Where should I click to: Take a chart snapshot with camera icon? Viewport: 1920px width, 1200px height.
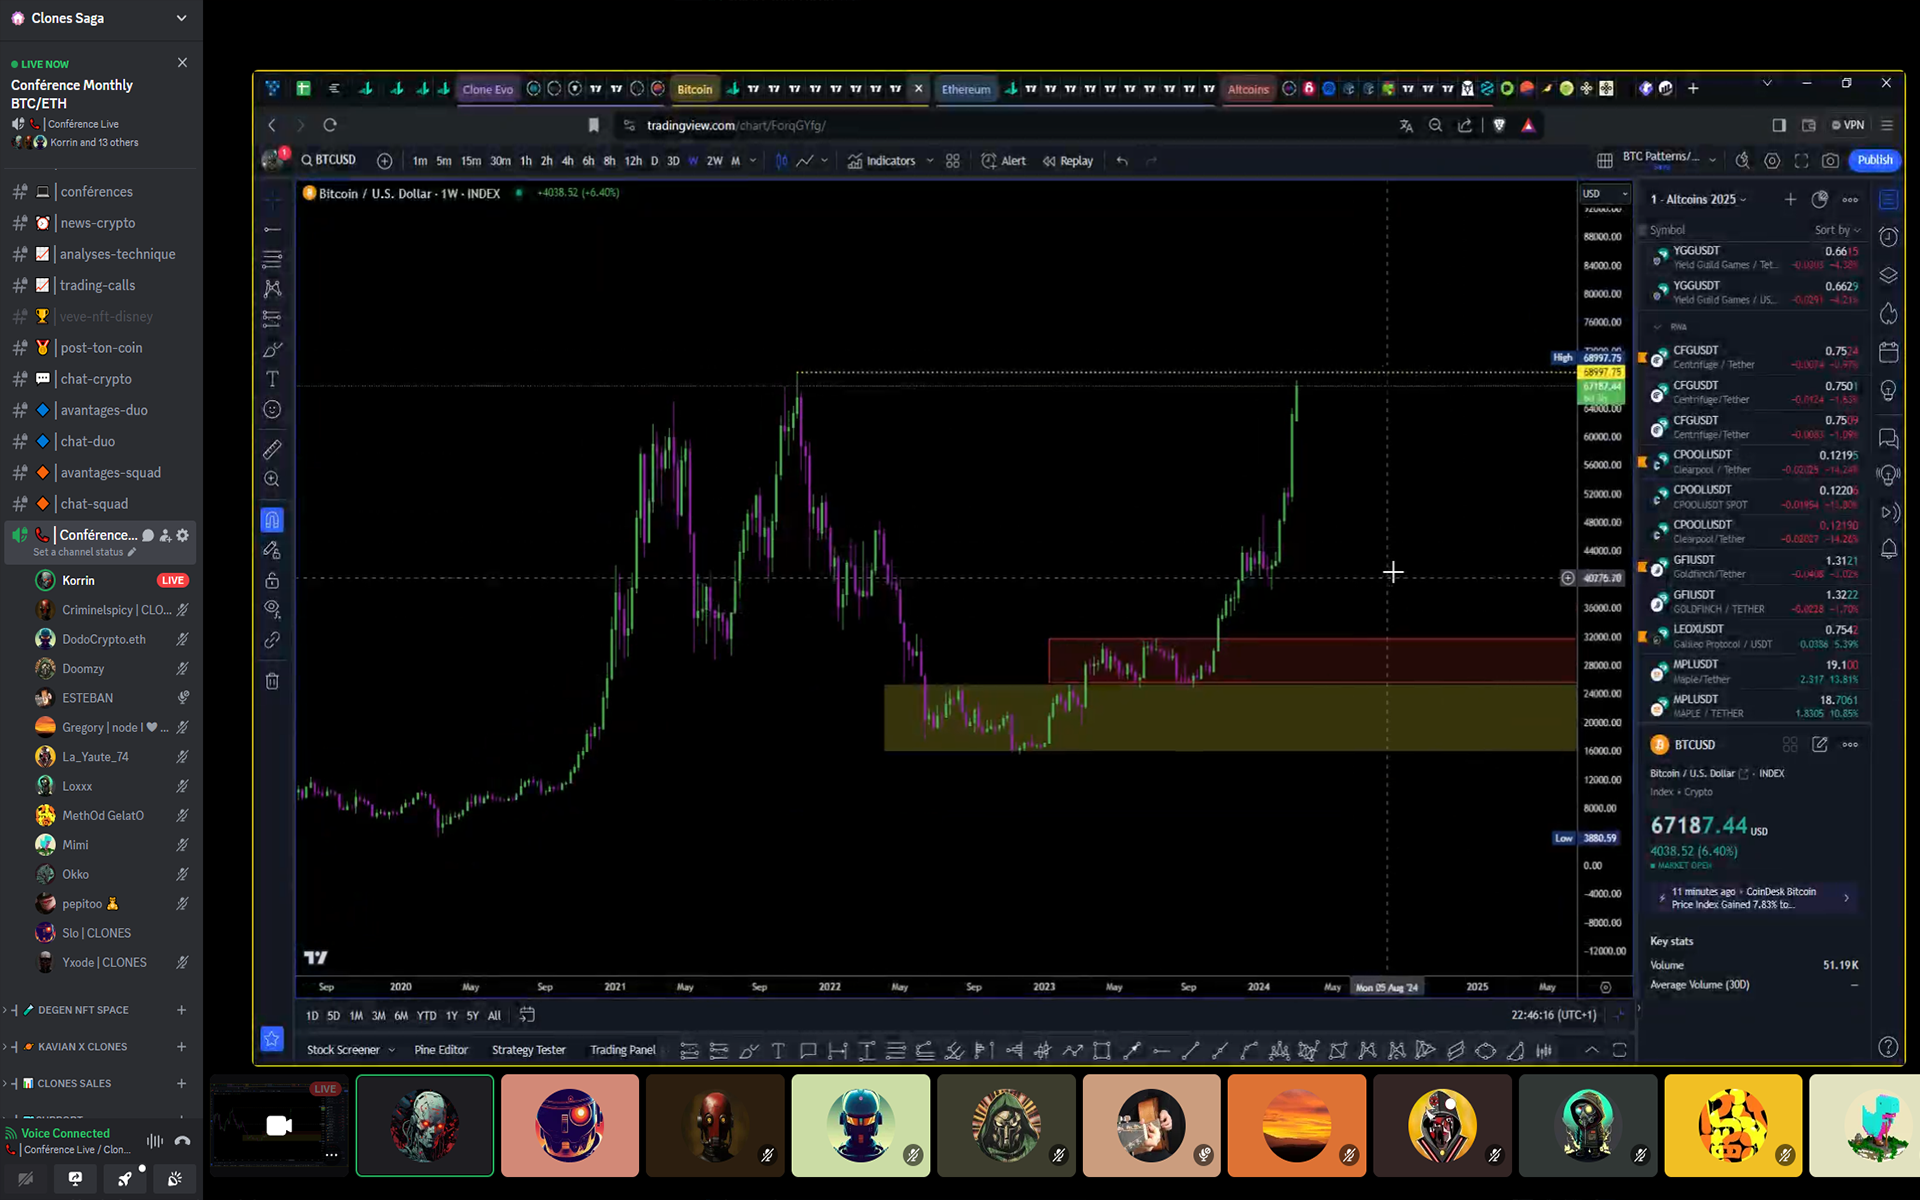pyautogui.click(x=1830, y=161)
